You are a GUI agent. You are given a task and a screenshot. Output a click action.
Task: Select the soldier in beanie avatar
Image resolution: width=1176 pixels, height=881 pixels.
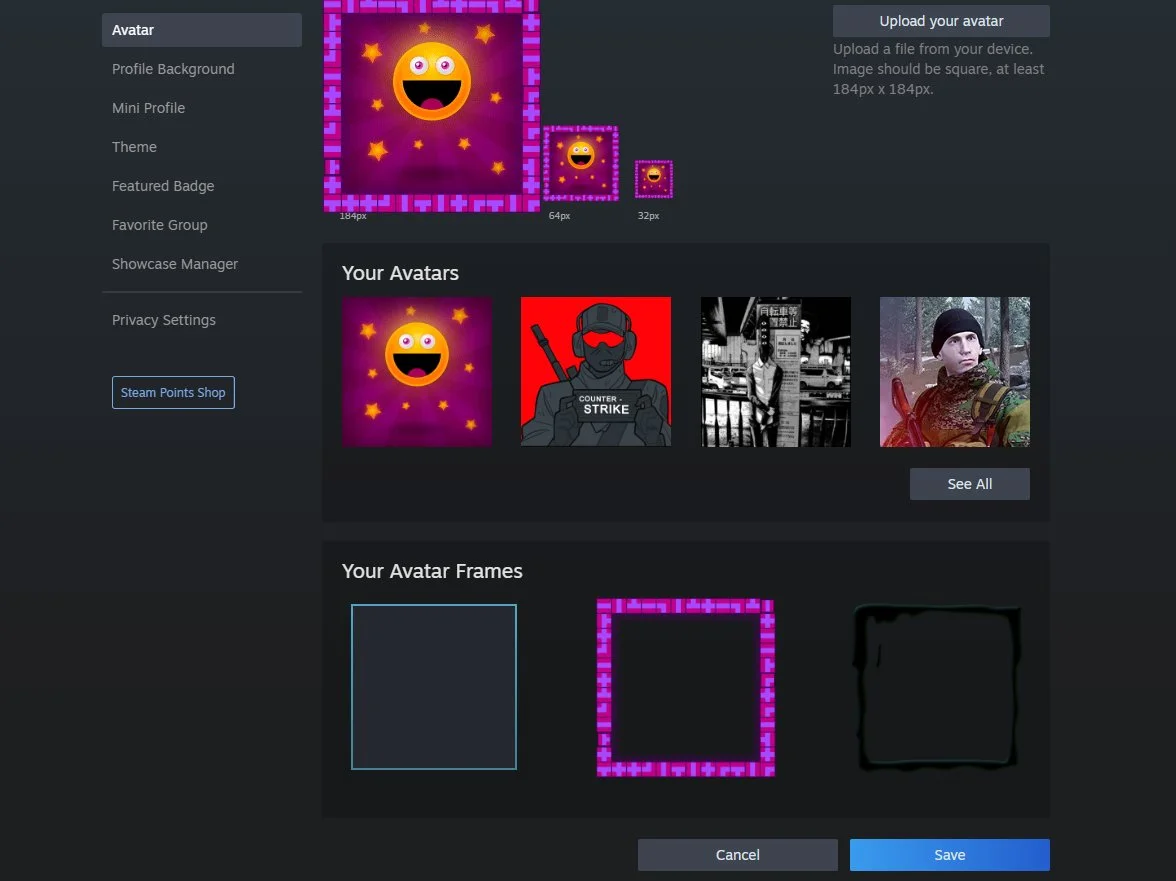pyautogui.click(x=955, y=371)
